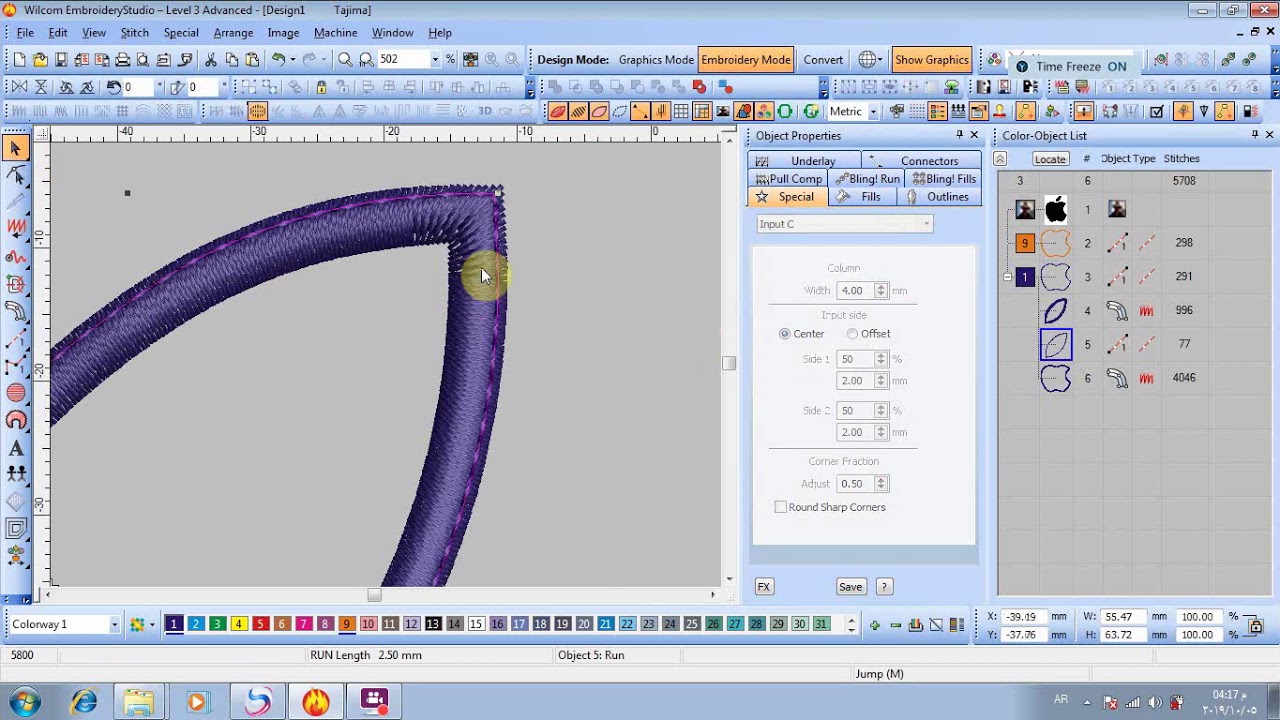Open the Input C dropdown
This screenshot has width=1280, height=720.
coord(844,224)
